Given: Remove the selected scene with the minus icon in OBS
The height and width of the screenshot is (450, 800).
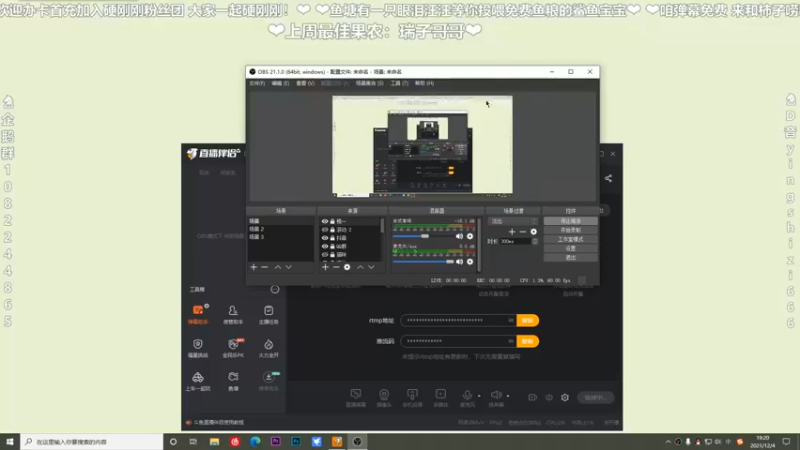Looking at the screenshot, I should coord(264,267).
